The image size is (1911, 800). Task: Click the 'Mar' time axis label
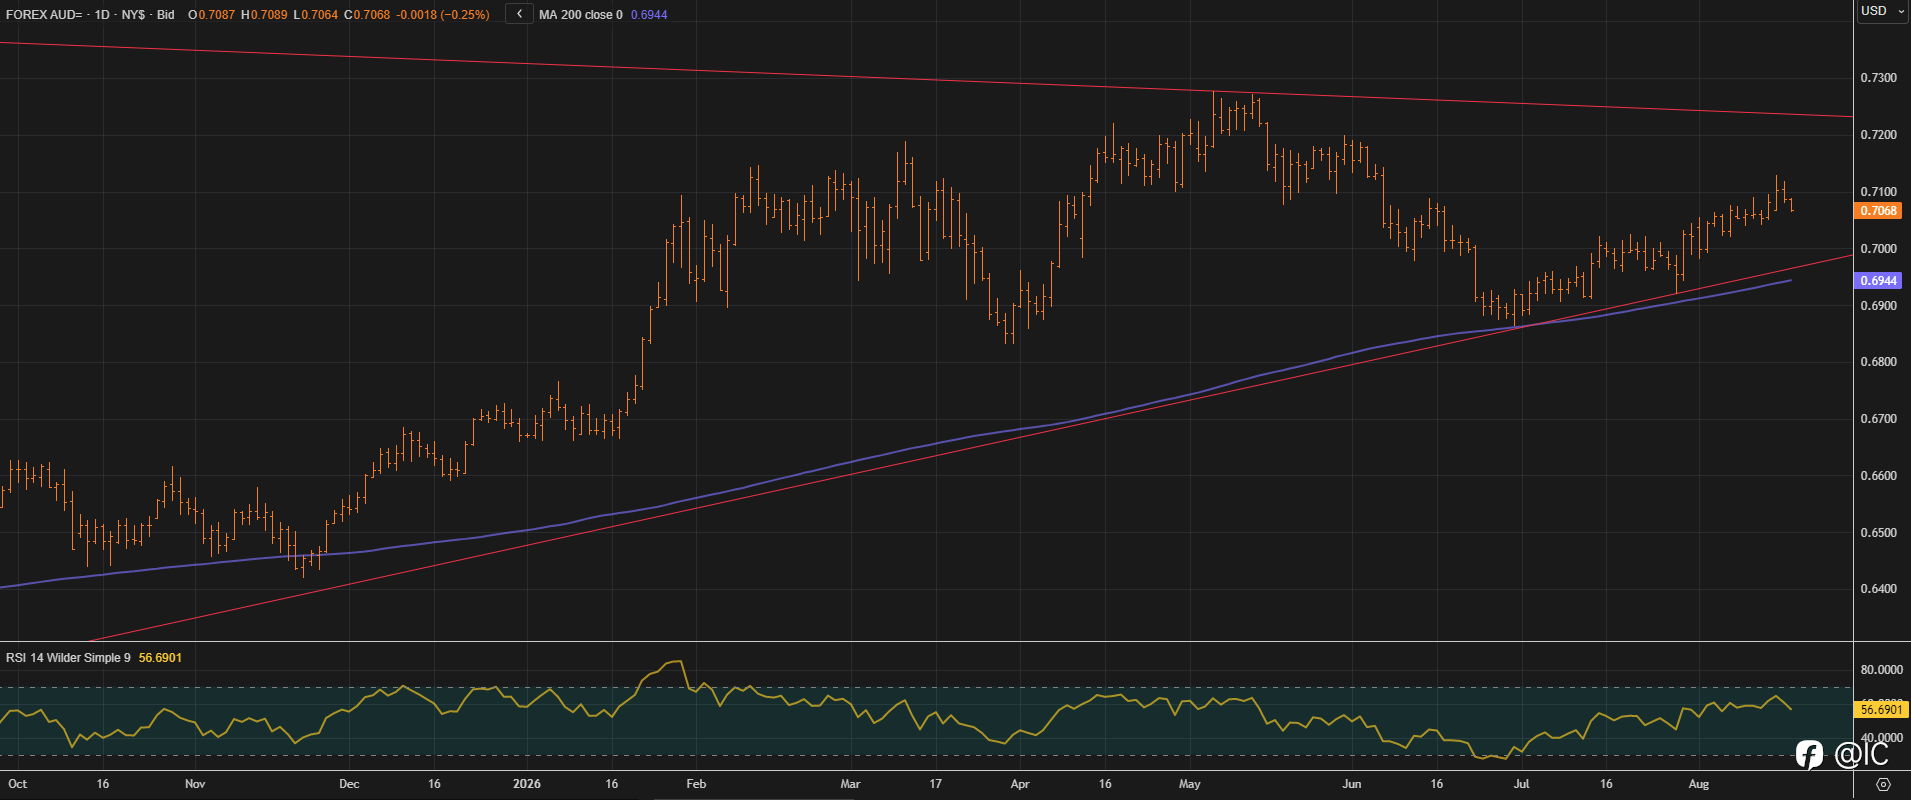click(850, 784)
